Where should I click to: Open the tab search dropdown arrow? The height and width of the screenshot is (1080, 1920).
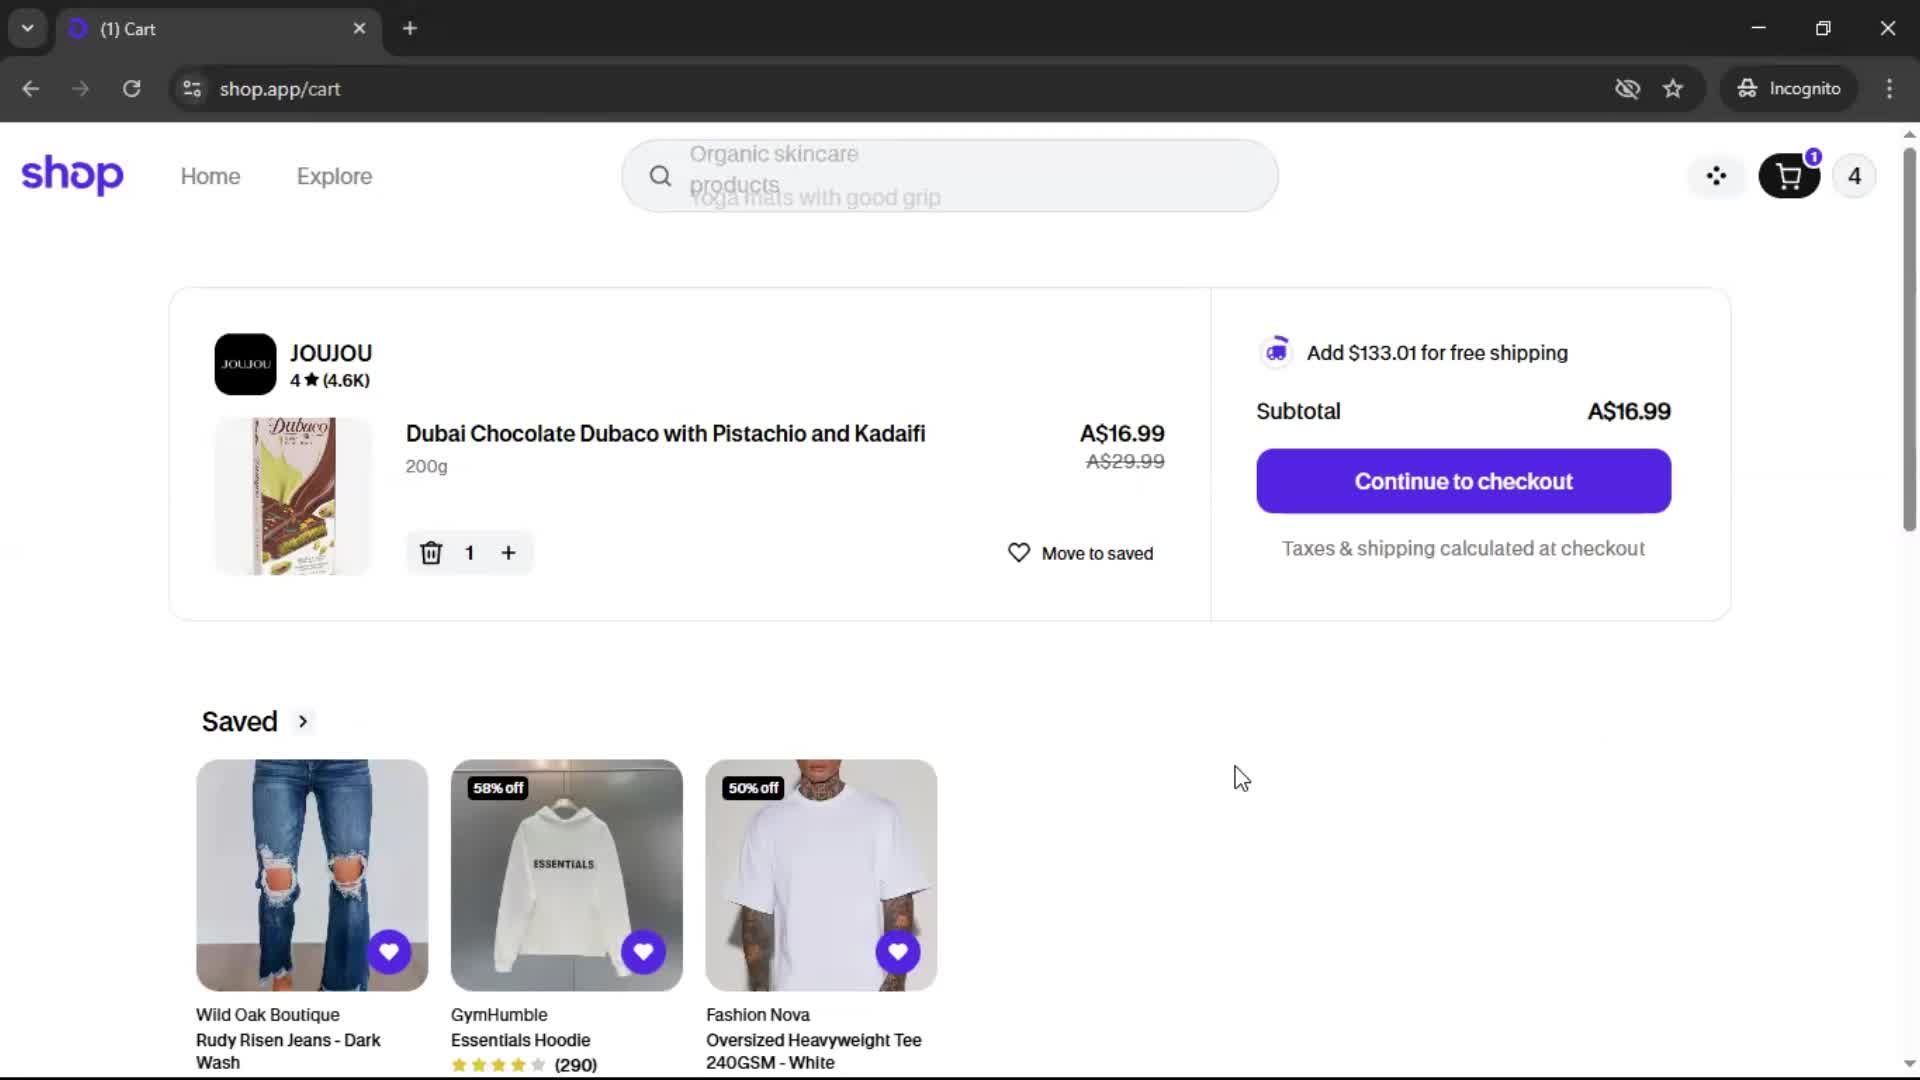(28, 28)
